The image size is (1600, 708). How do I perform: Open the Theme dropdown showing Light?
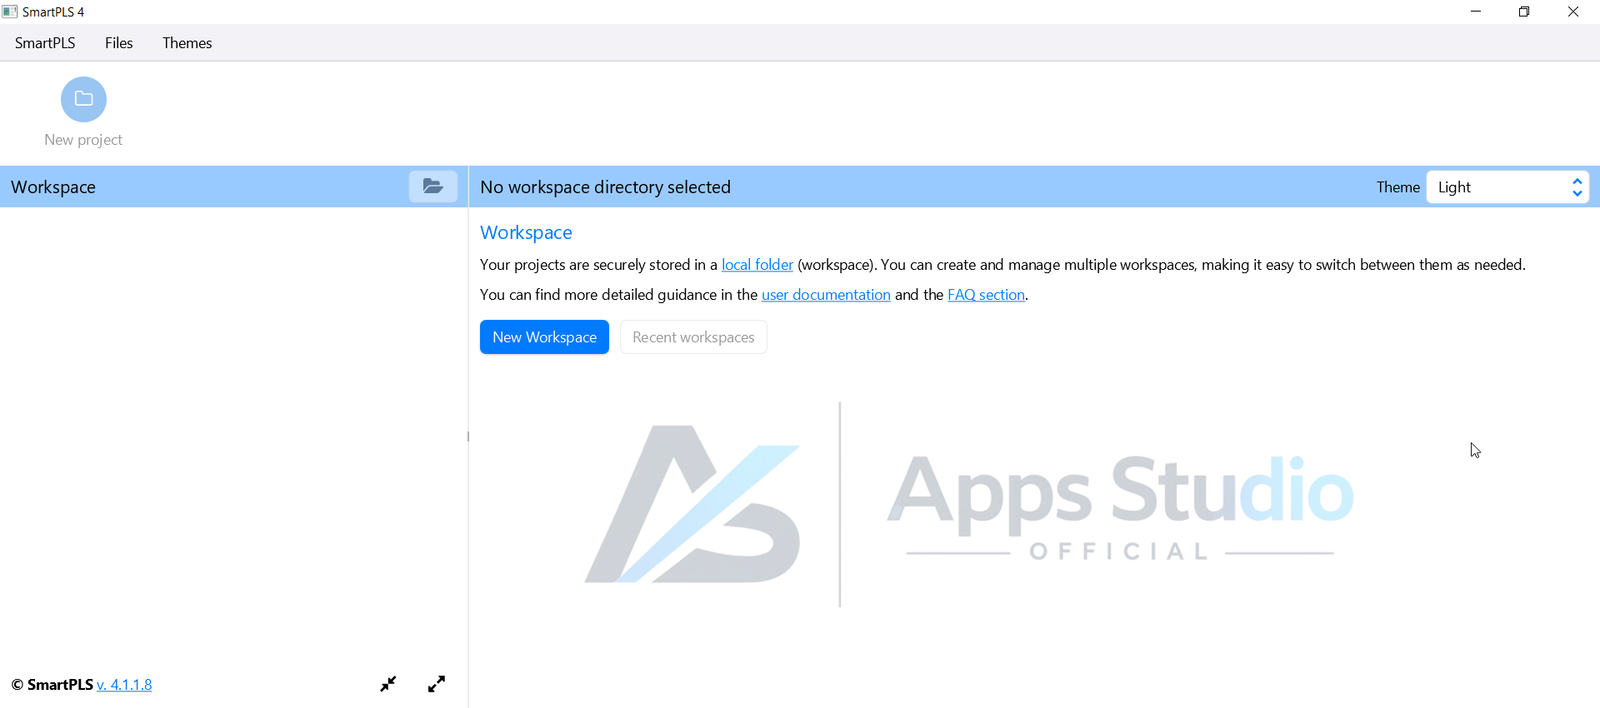click(x=1507, y=187)
